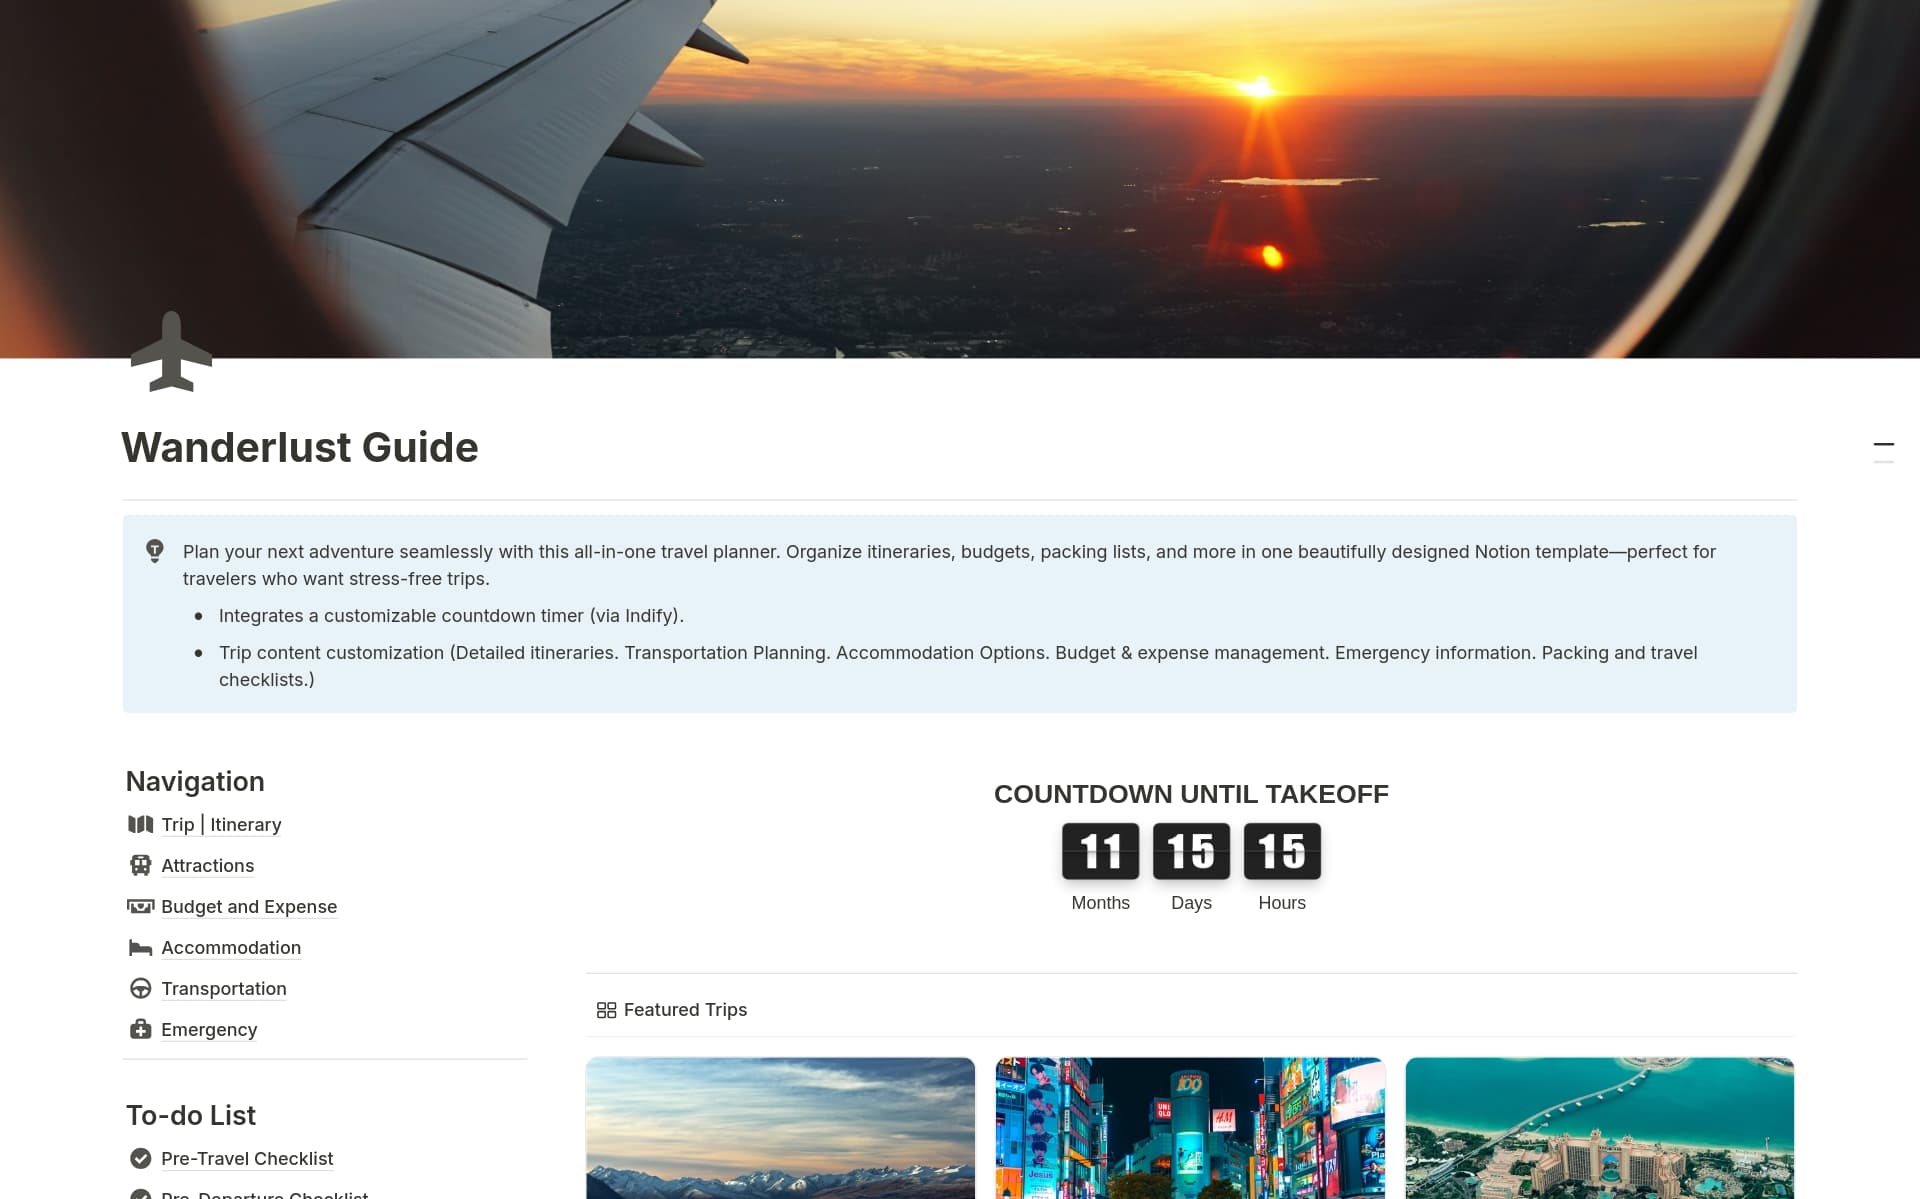Click the steering wheel icon beside Transportation
Image resolution: width=1920 pixels, height=1199 pixels.
(141, 988)
